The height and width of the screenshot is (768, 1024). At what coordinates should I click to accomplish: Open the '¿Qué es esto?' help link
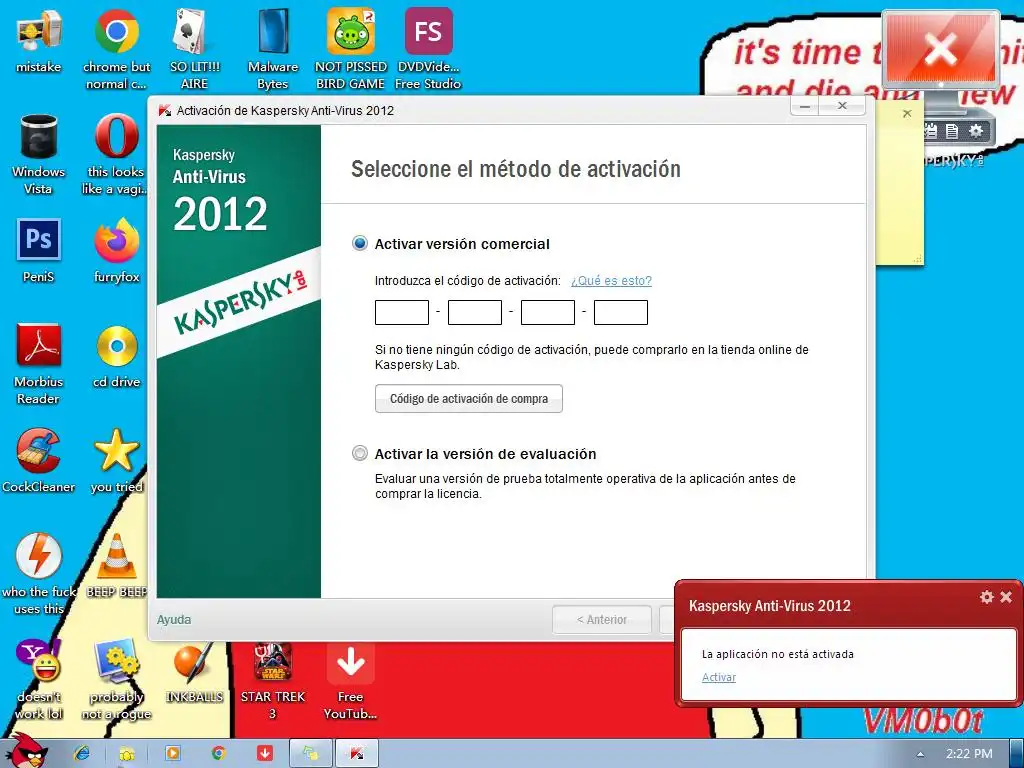point(611,281)
